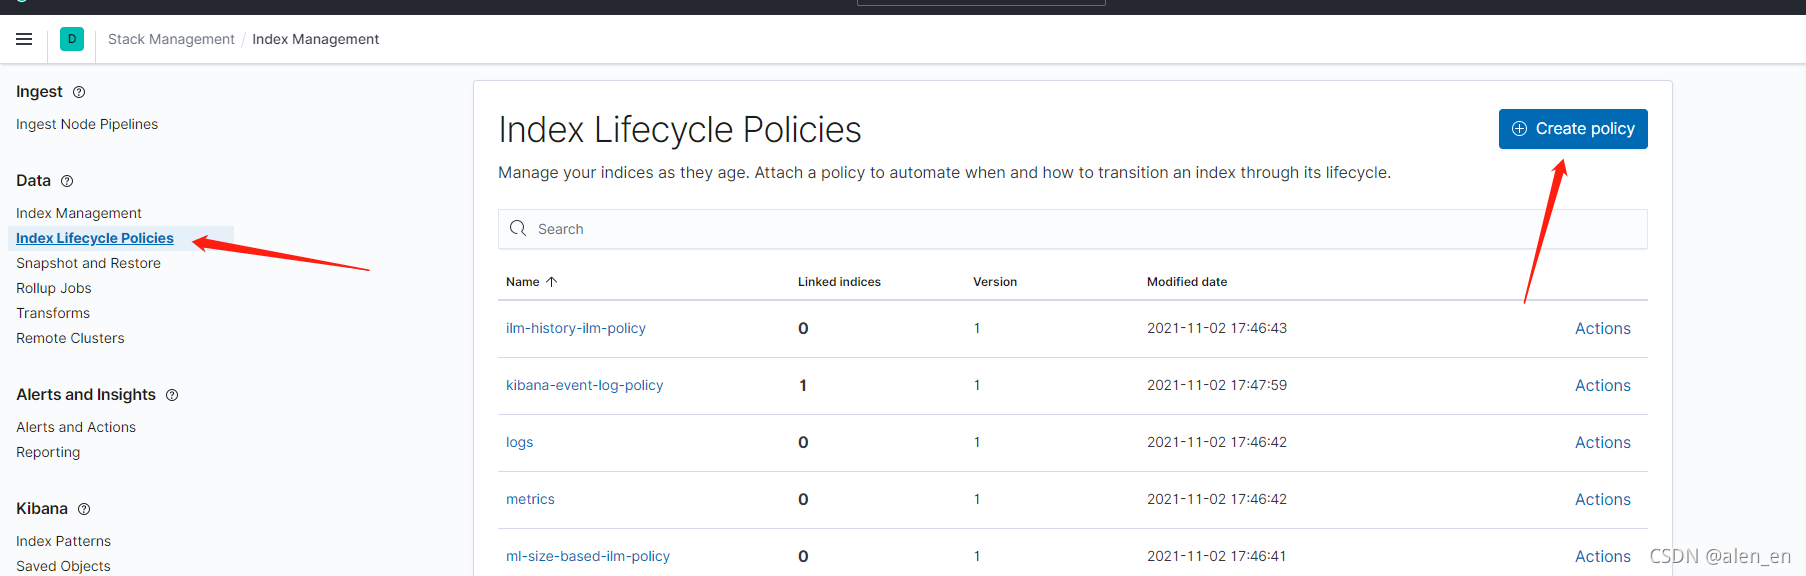Click the help icon beside Alerts and Insights
This screenshot has height=576, width=1806.
click(172, 395)
